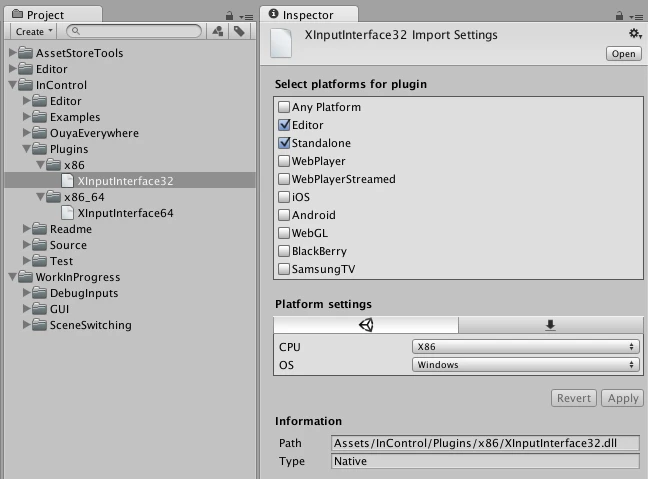
Task: Enable the BlackBerry checkbox
Action: tap(284, 251)
